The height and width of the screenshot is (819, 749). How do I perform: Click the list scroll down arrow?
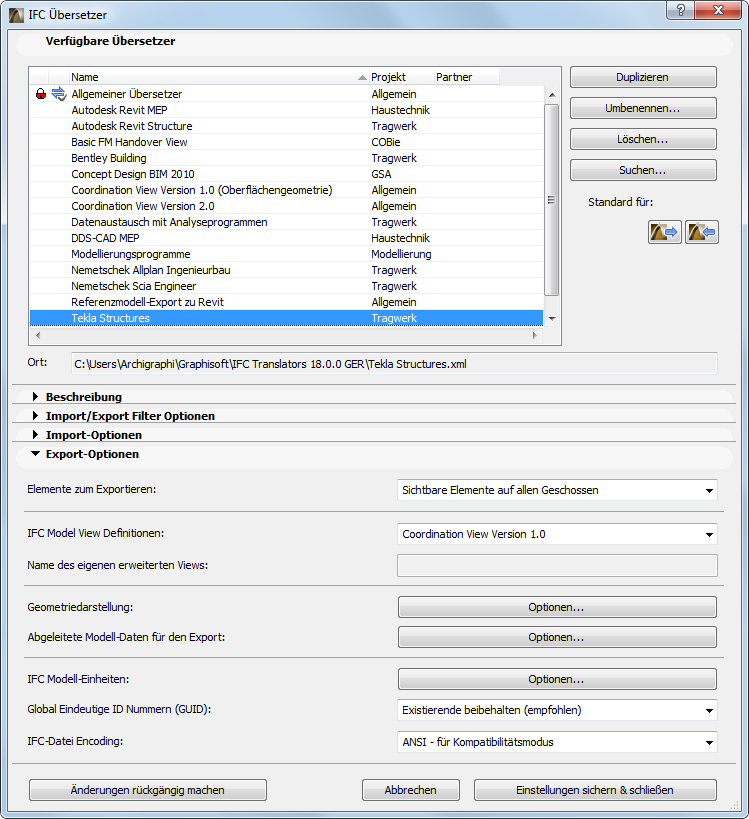pyautogui.click(x=552, y=318)
